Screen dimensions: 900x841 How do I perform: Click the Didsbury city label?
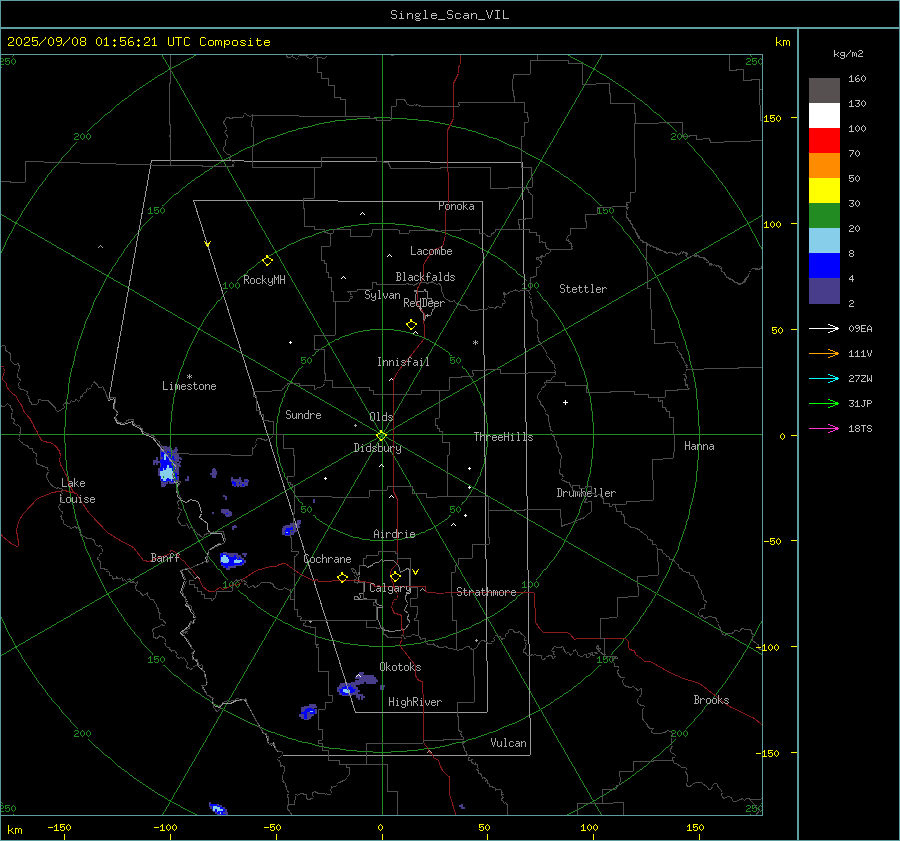[x=377, y=448]
